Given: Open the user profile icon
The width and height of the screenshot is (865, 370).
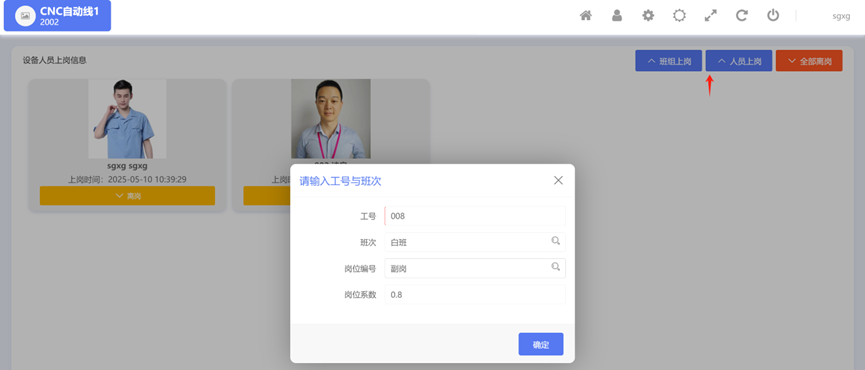Looking at the screenshot, I should [x=617, y=15].
